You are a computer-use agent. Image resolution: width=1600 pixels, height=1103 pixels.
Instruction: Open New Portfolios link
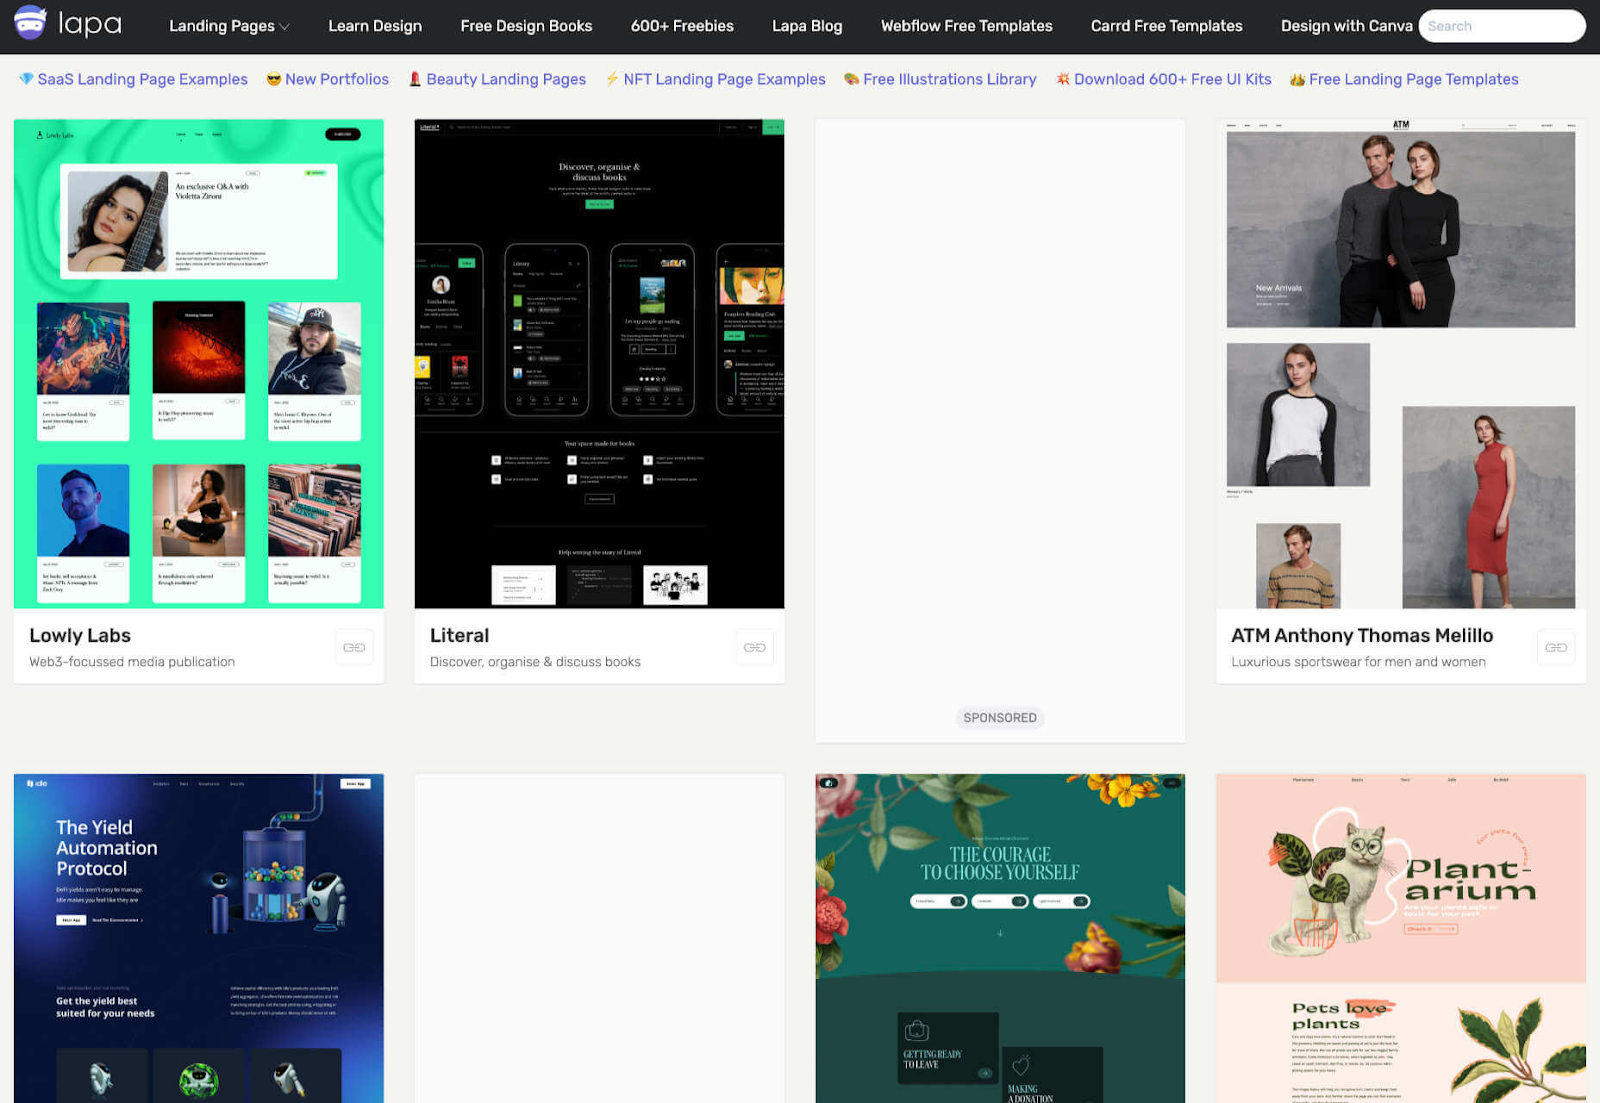337,79
